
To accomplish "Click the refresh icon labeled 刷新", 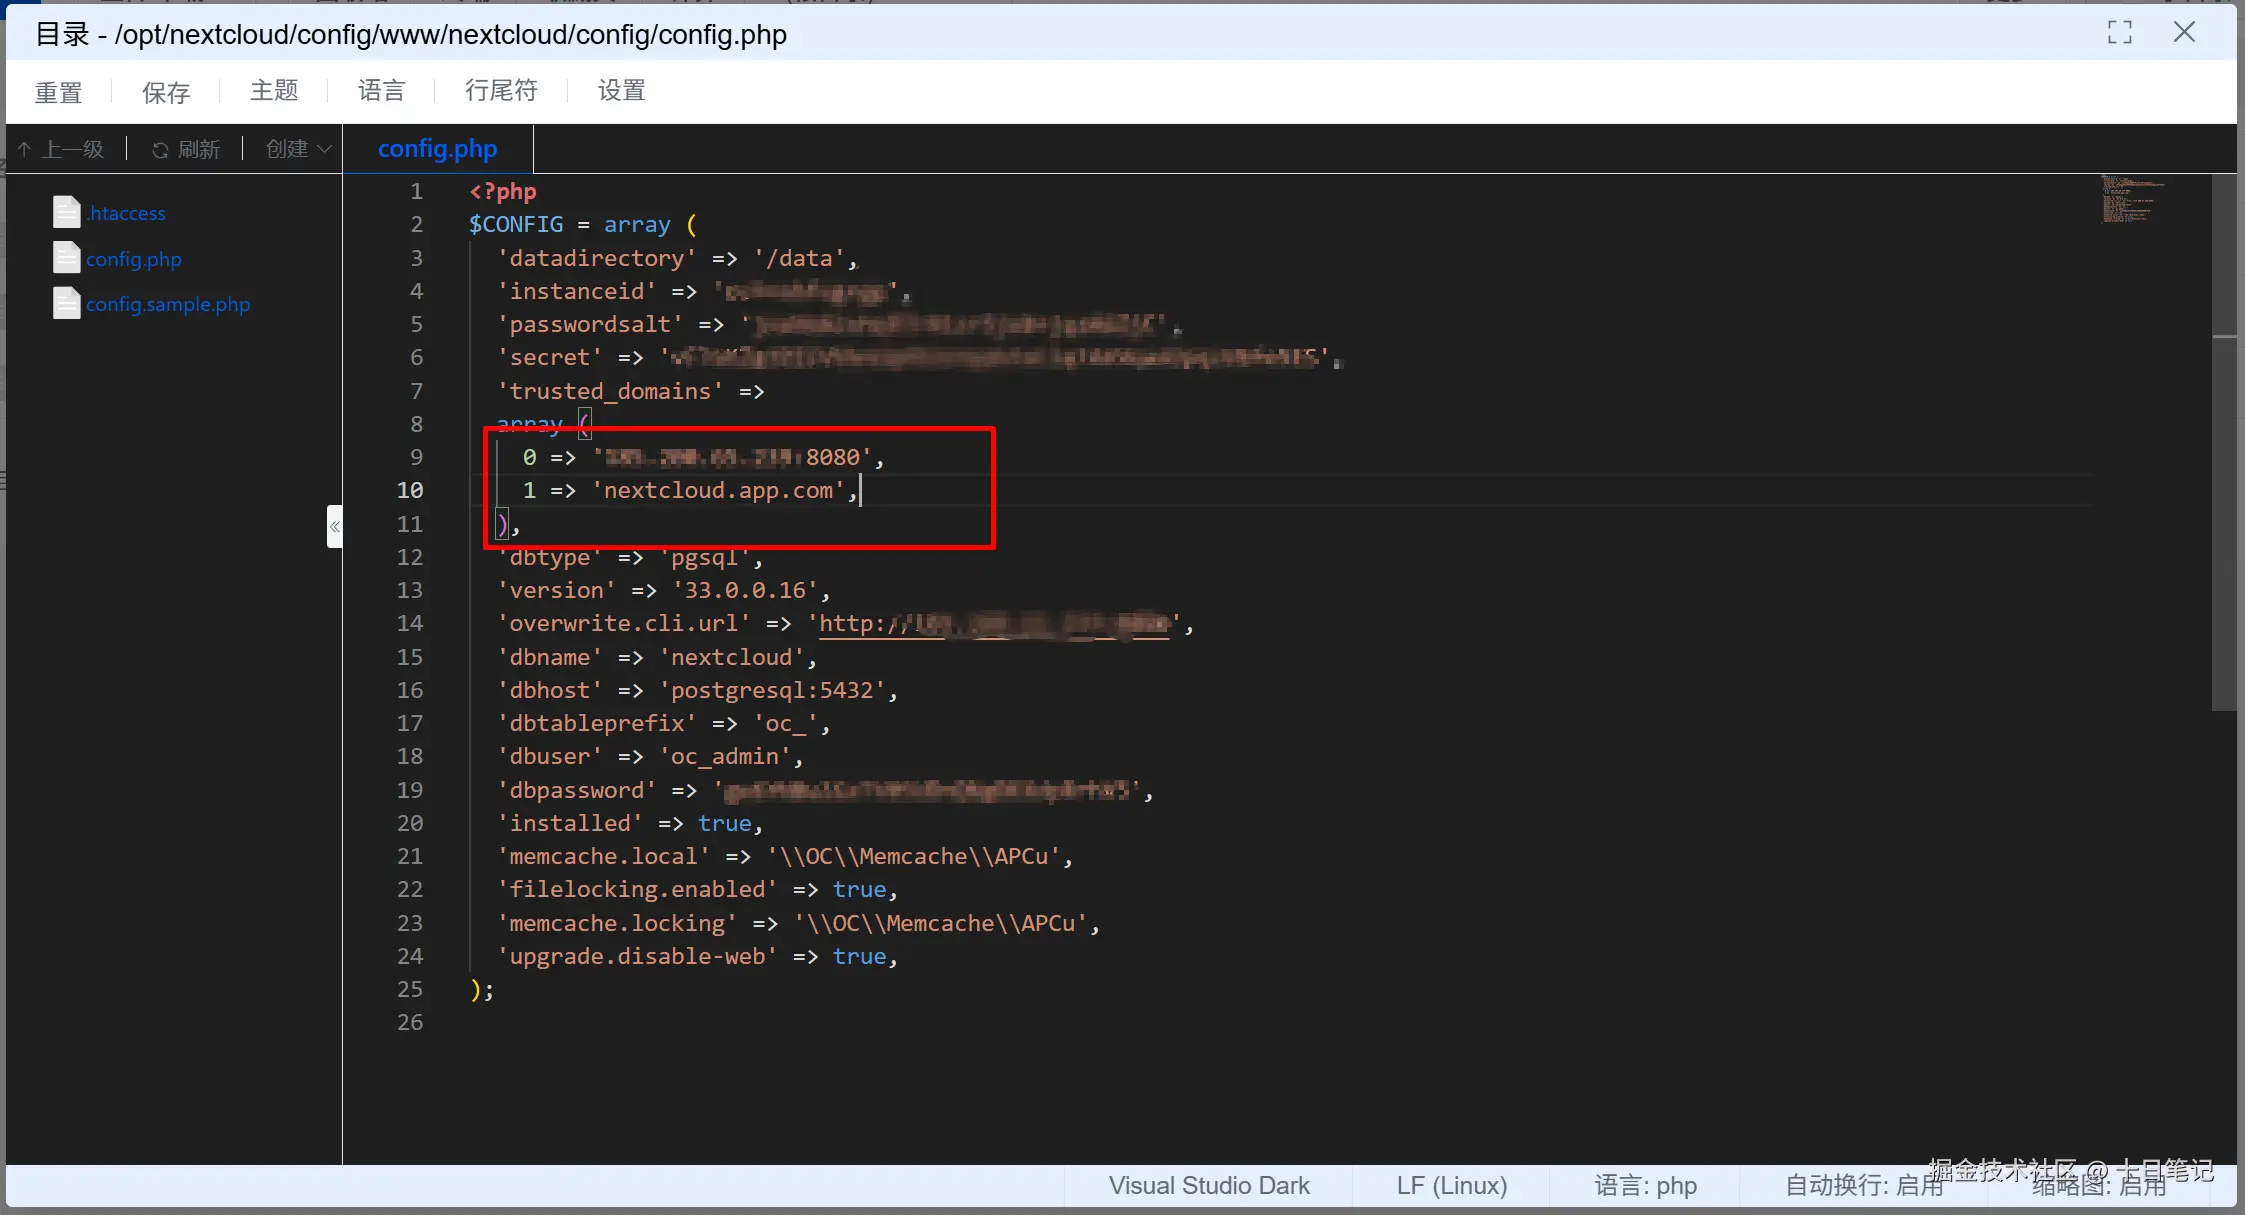I will tap(160, 150).
